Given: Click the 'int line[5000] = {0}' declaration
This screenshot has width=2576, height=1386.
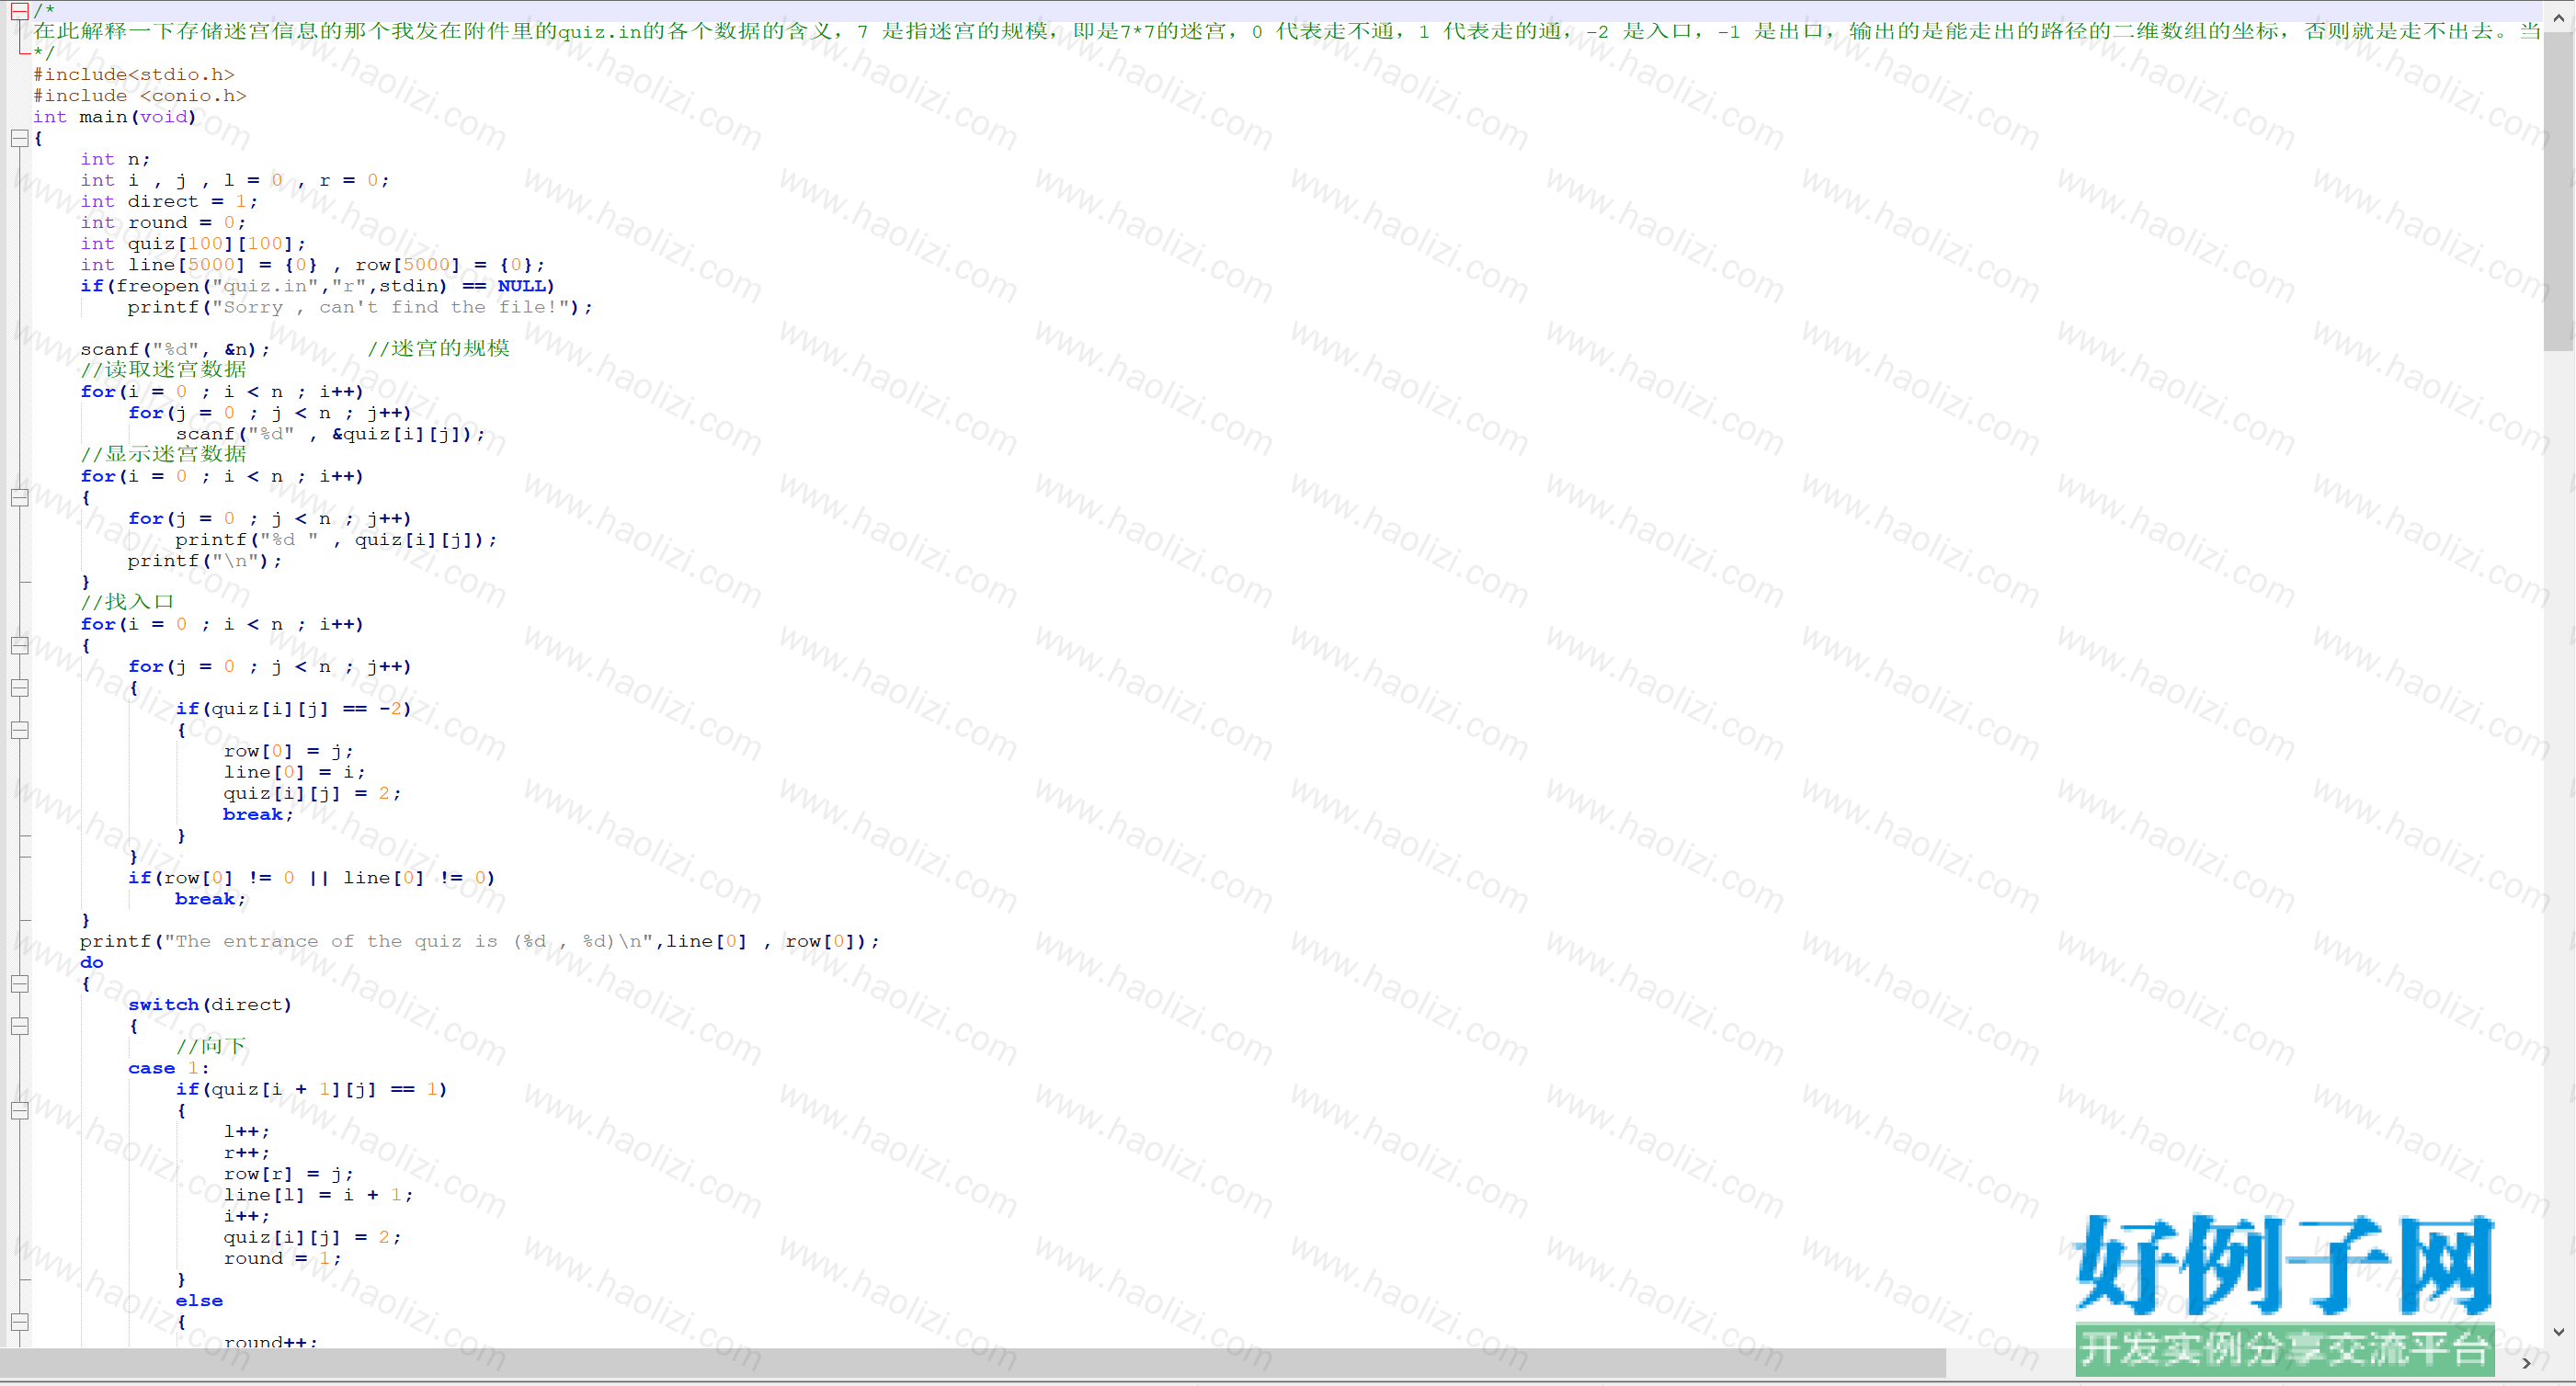Looking at the screenshot, I should click(x=199, y=265).
